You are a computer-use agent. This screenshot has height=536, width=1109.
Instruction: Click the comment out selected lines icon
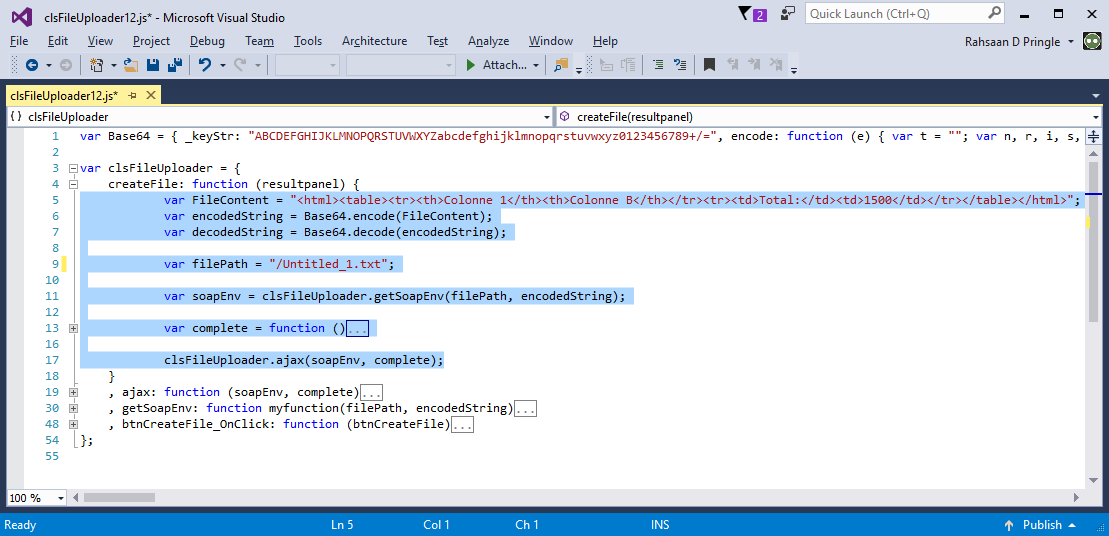point(658,65)
